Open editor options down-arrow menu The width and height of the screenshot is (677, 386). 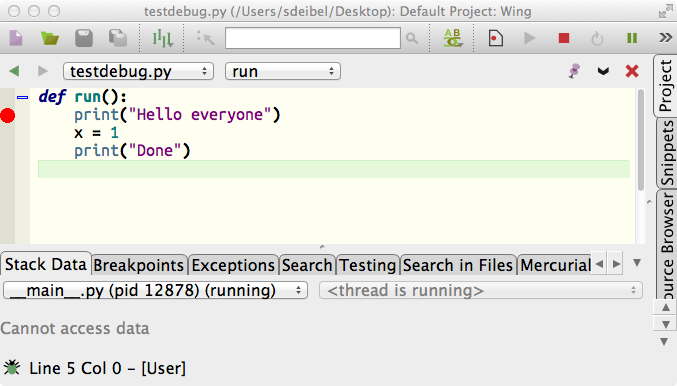click(x=603, y=71)
